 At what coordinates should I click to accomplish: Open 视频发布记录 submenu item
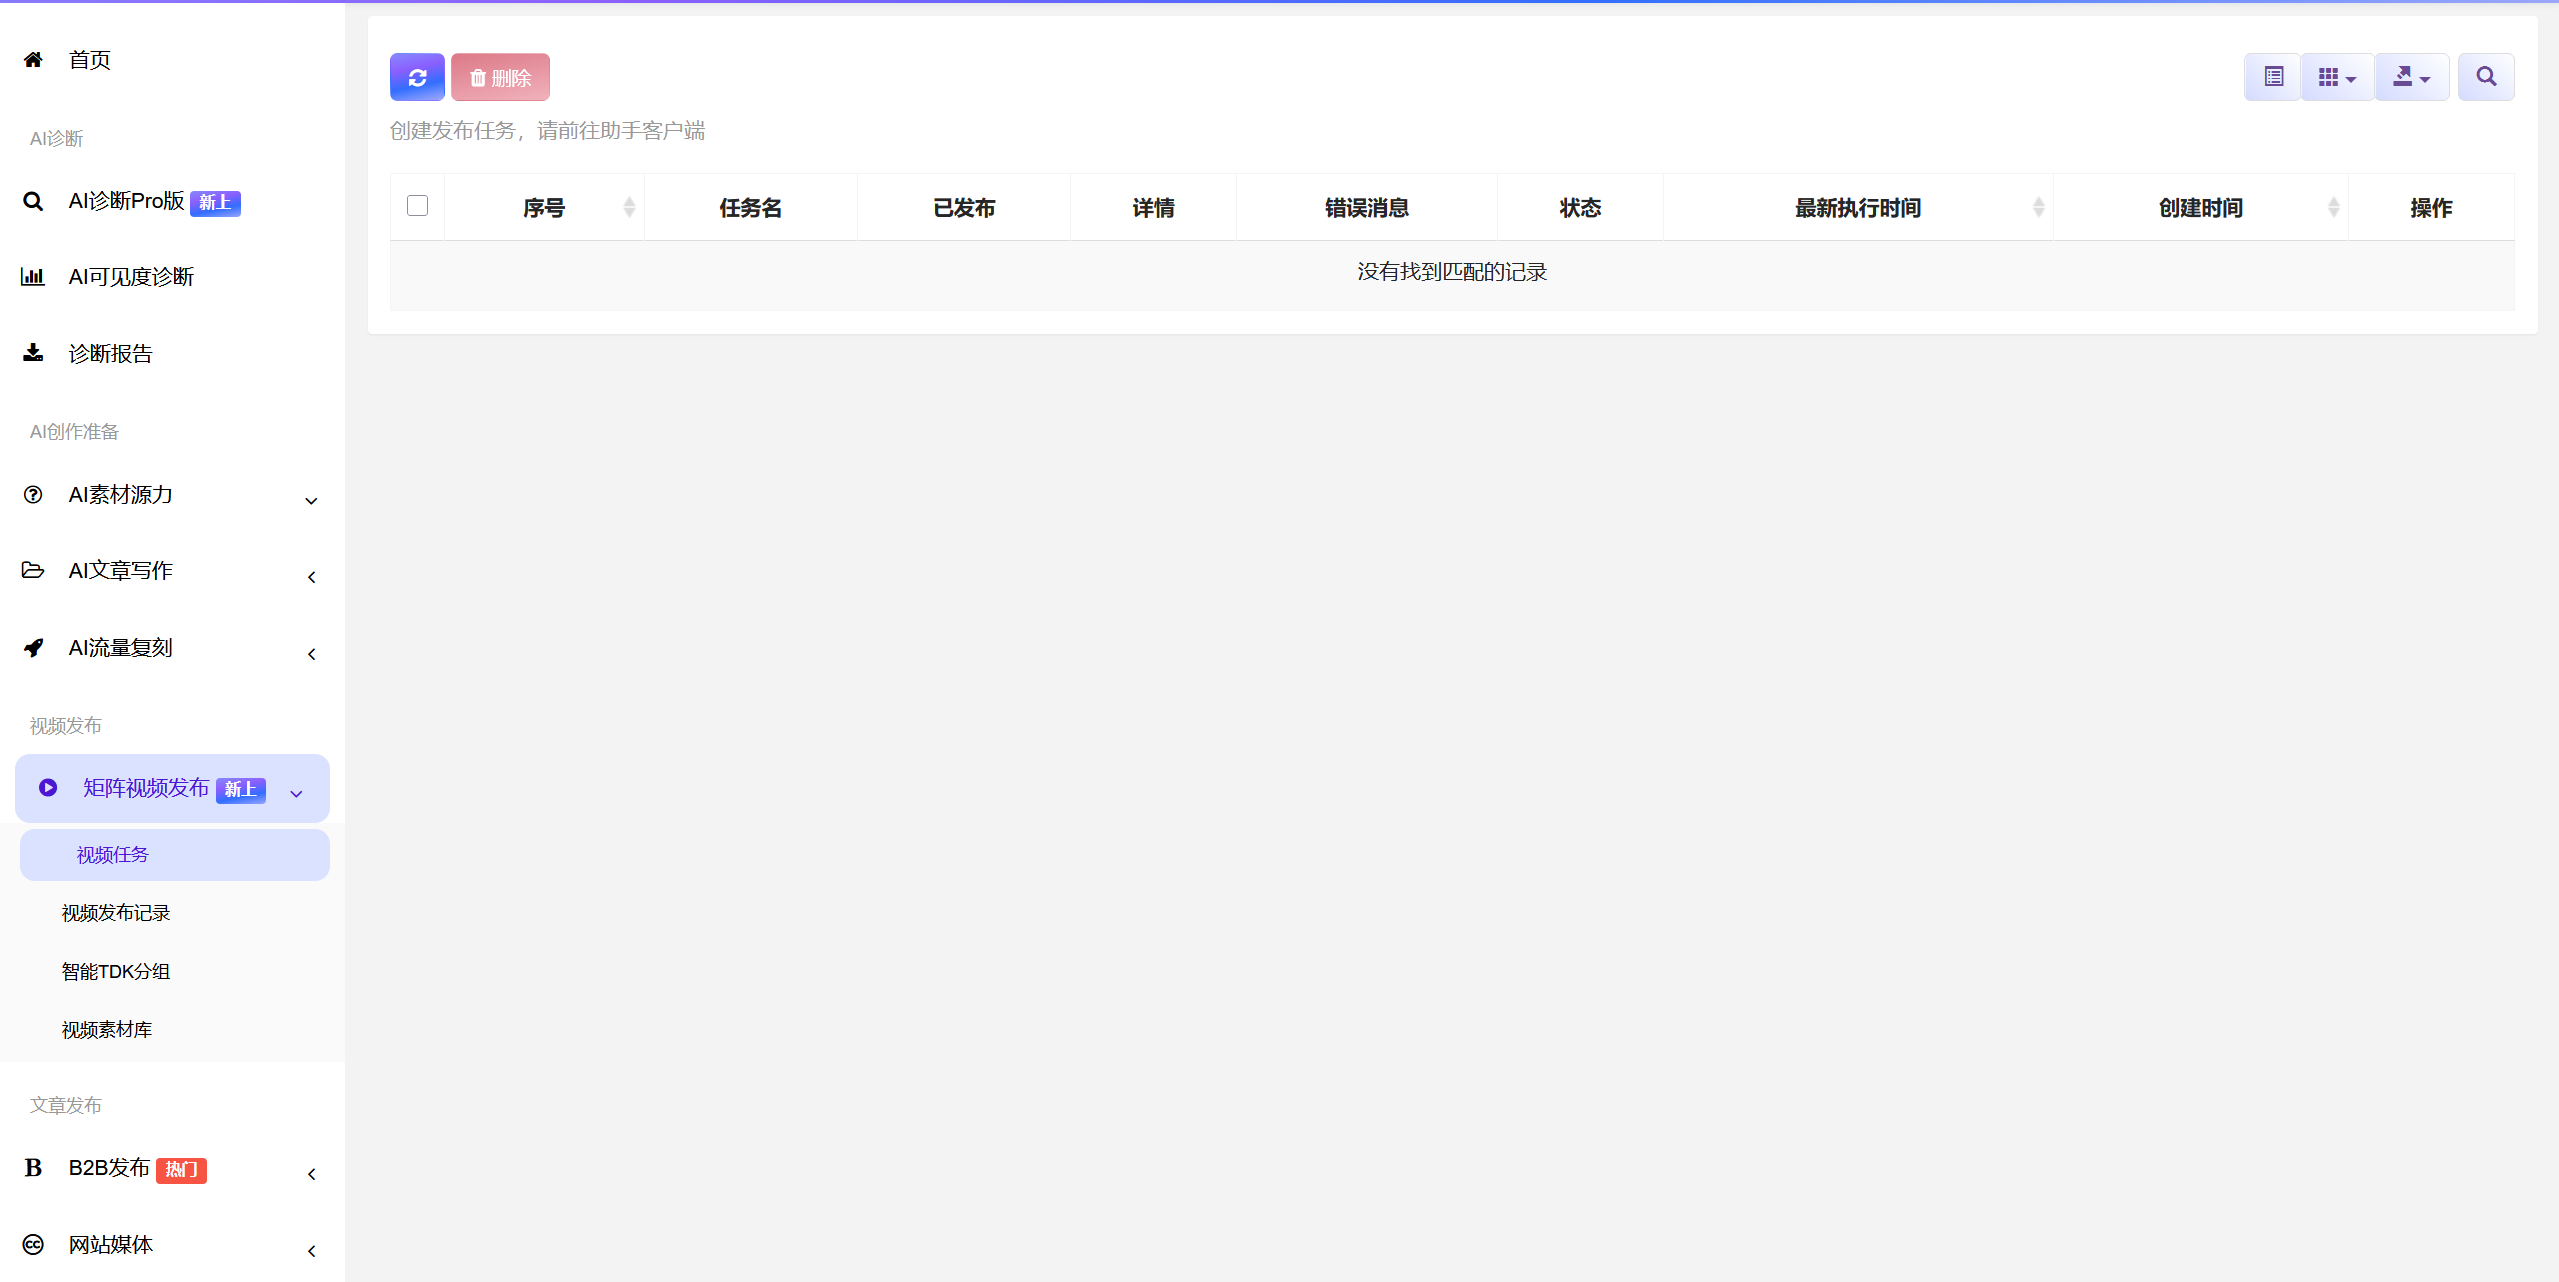tap(116, 913)
